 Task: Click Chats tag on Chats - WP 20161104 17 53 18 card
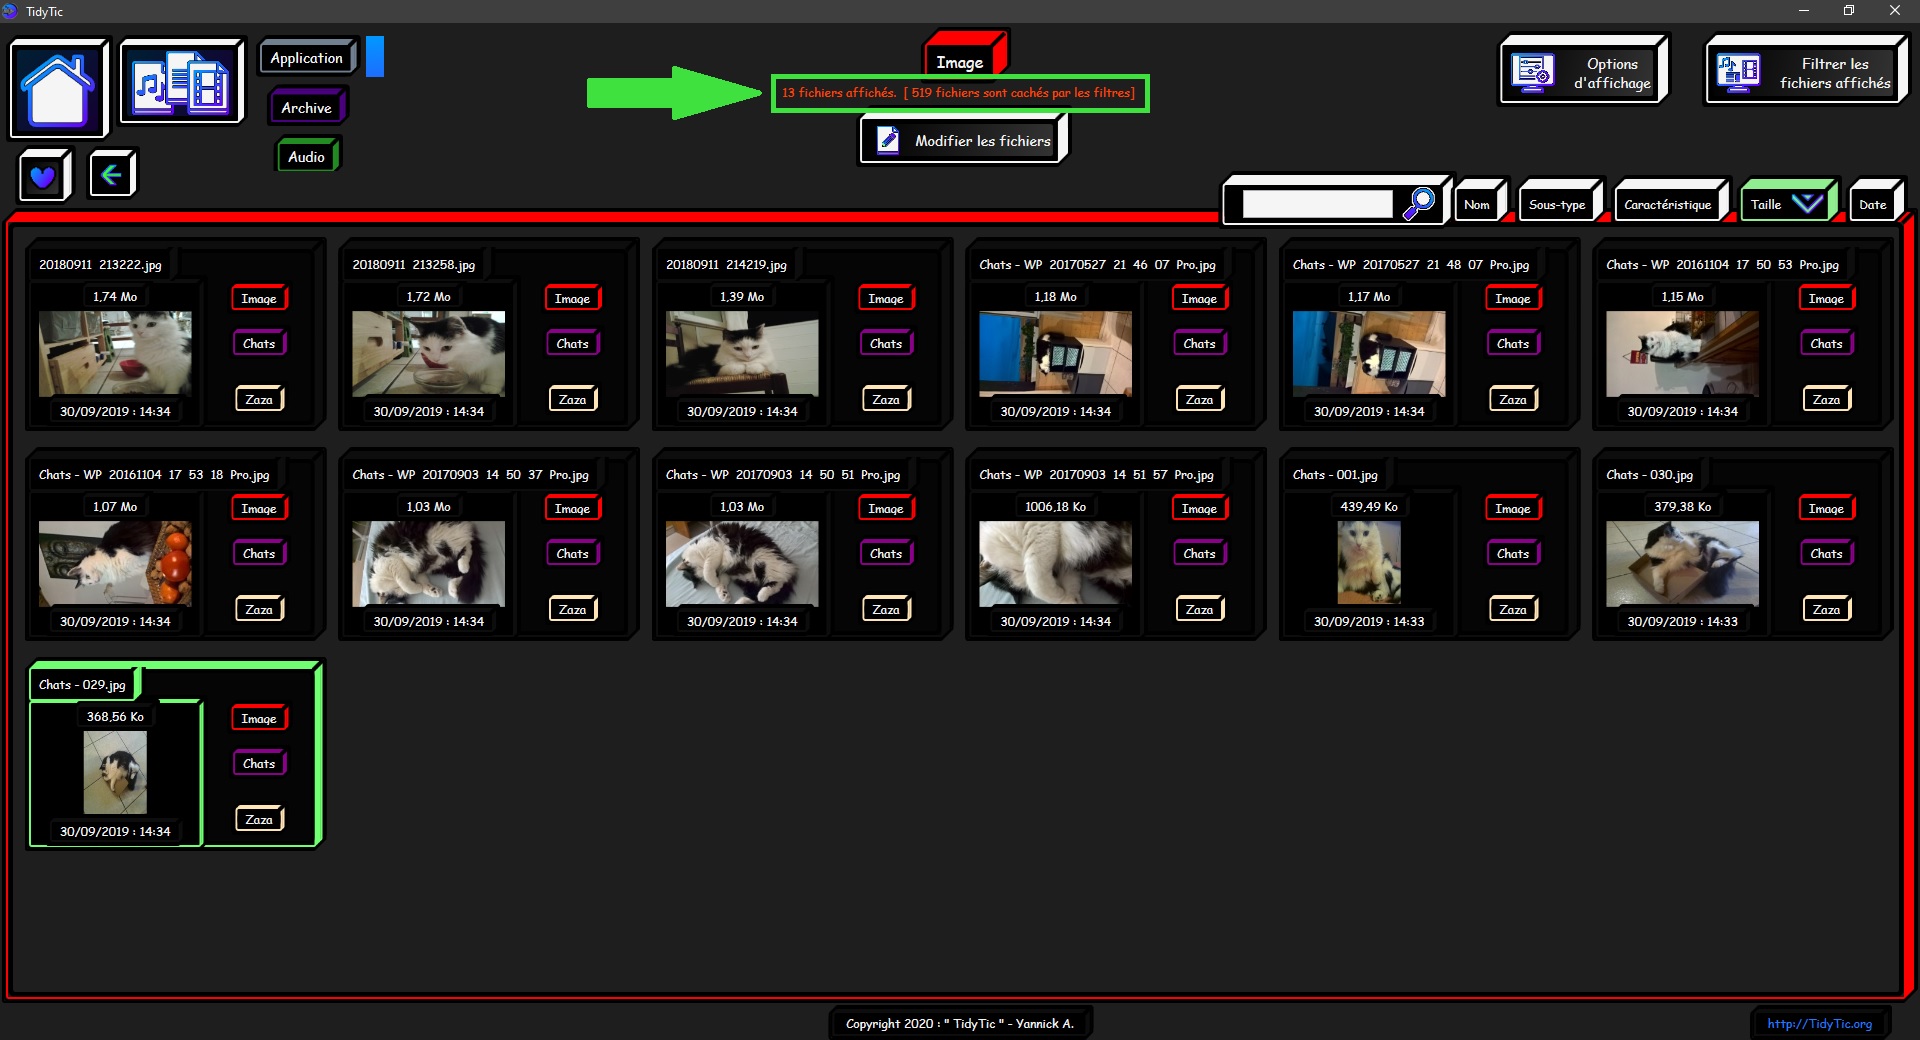(259, 553)
